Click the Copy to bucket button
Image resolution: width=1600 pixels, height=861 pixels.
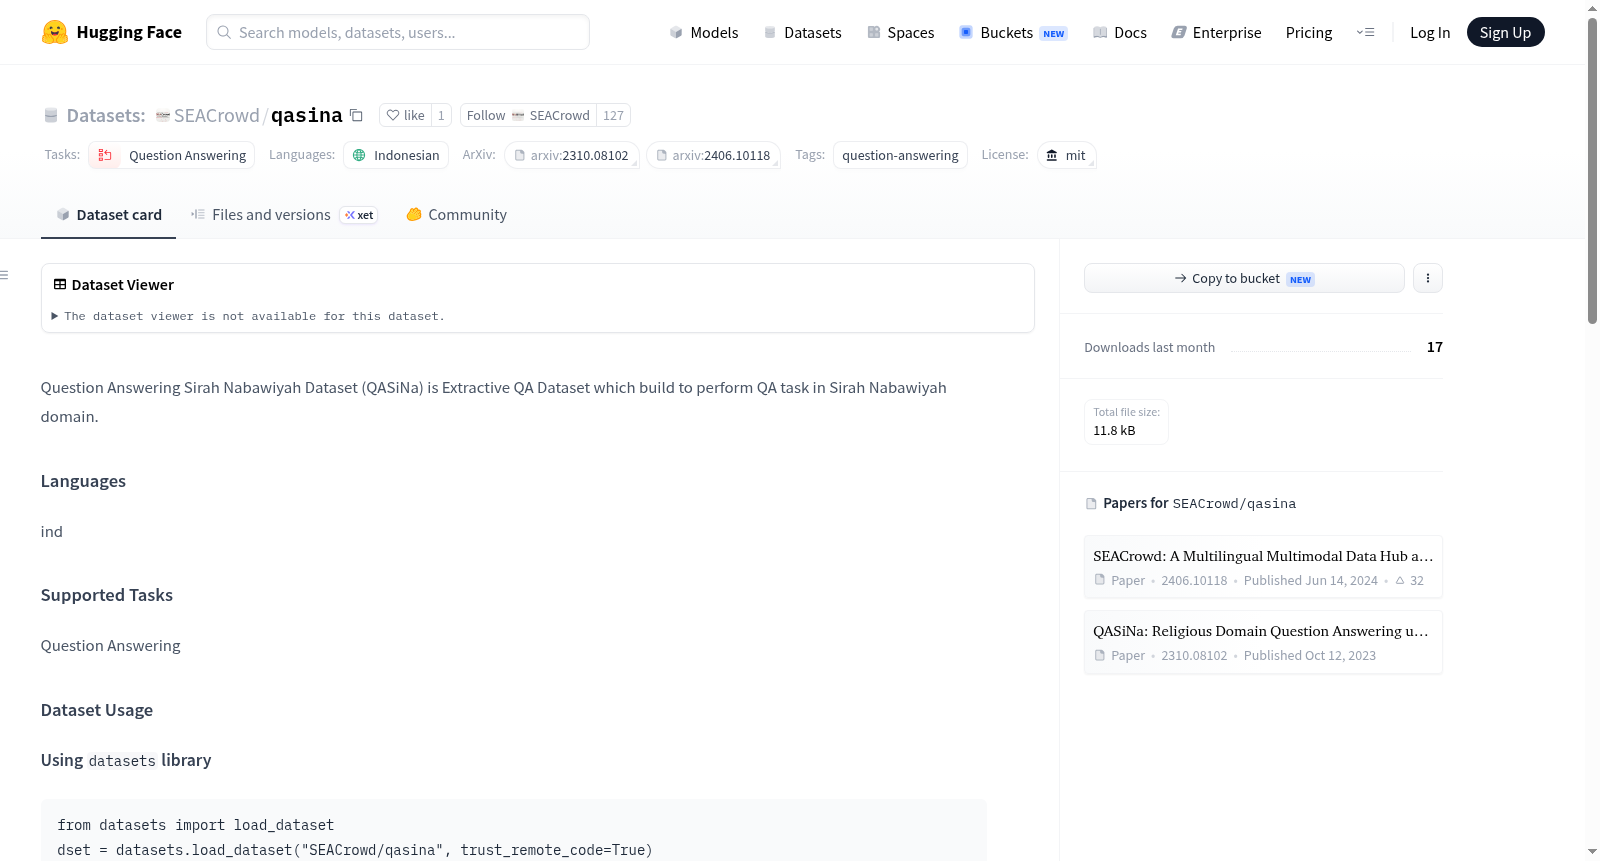point(1244,278)
